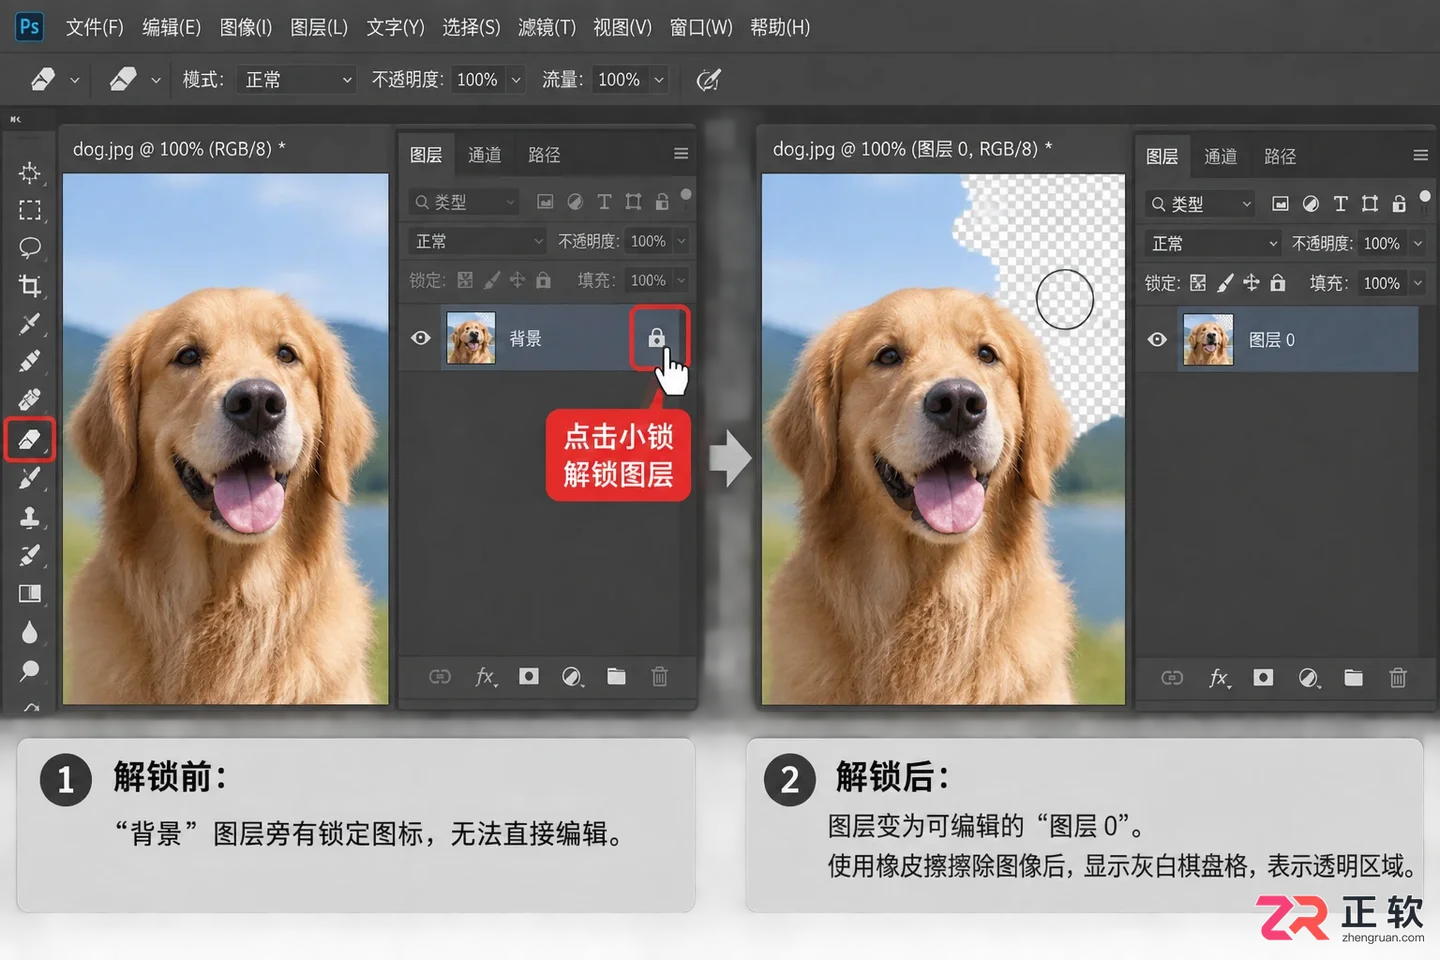
Task: Click link layers icon in 图层 0 panel
Action: point(1172,678)
